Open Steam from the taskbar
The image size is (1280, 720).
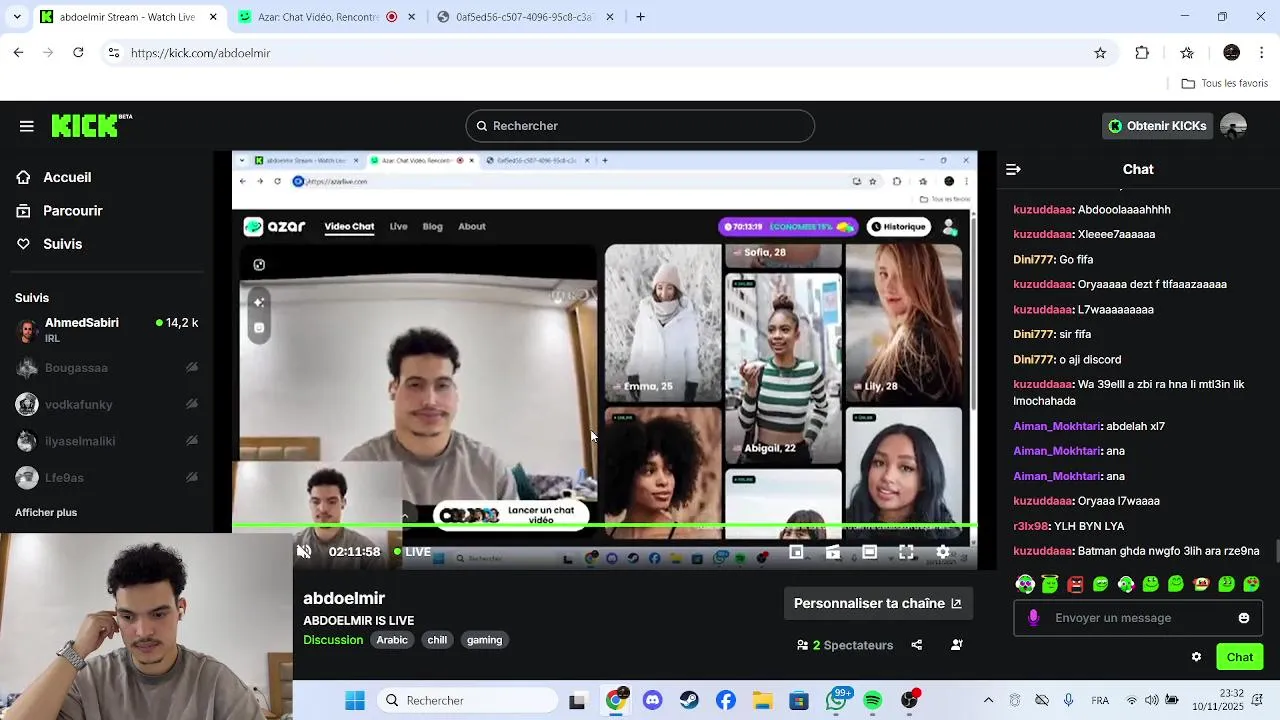pos(689,701)
